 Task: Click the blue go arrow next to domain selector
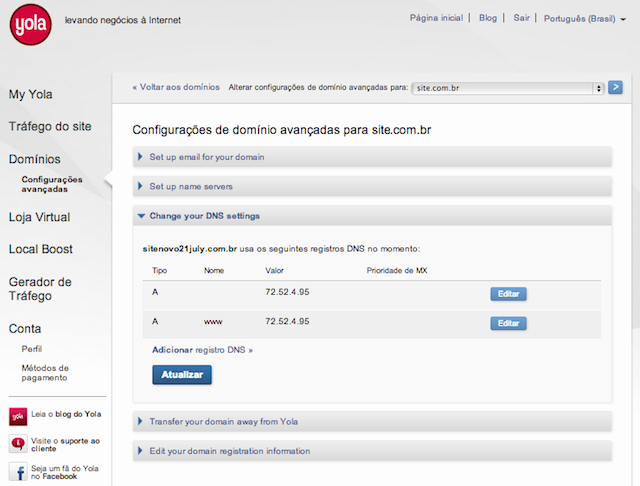(616, 88)
